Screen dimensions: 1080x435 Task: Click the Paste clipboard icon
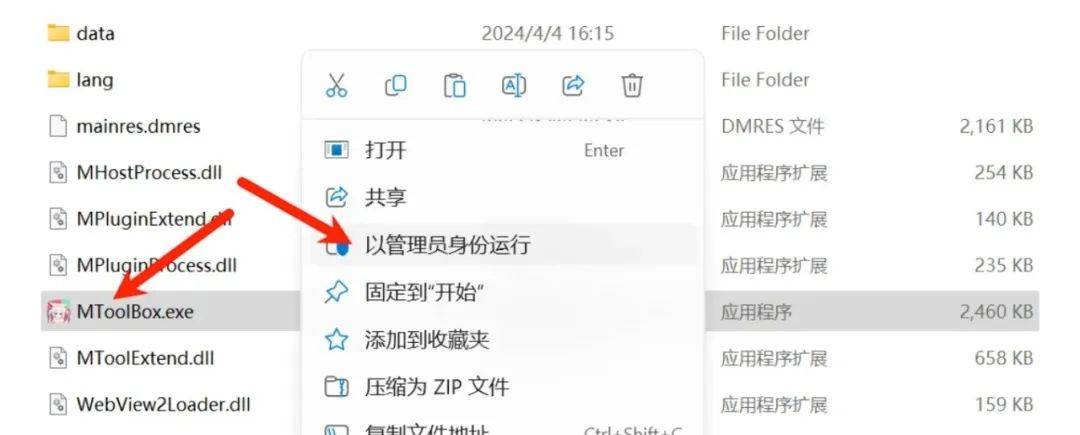coord(455,85)
